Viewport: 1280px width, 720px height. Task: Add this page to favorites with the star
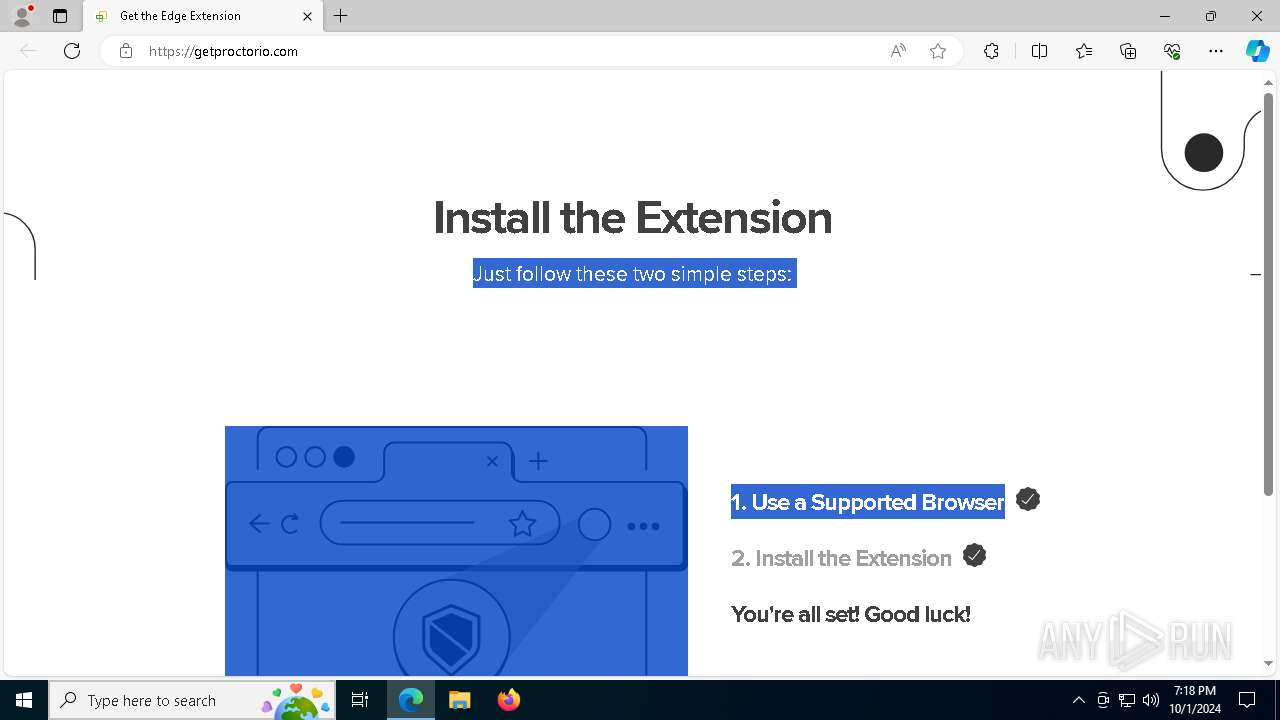pos(938,51)
